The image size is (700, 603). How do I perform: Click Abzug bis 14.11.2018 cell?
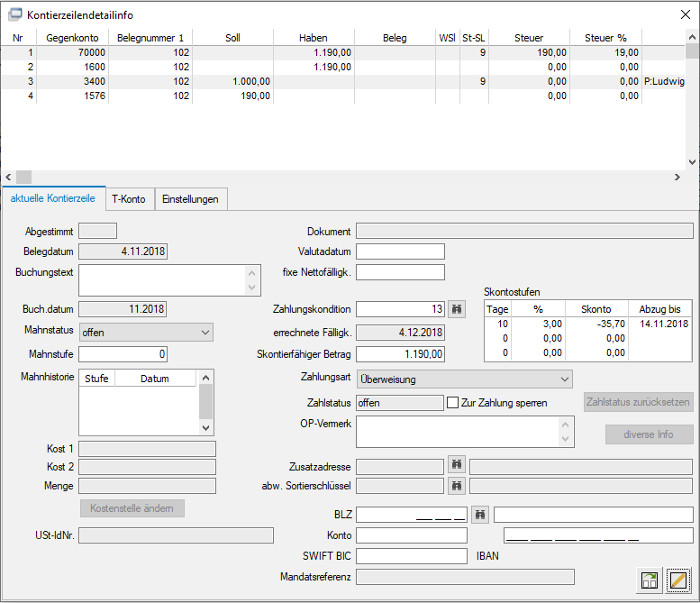[x=660, y=324]
